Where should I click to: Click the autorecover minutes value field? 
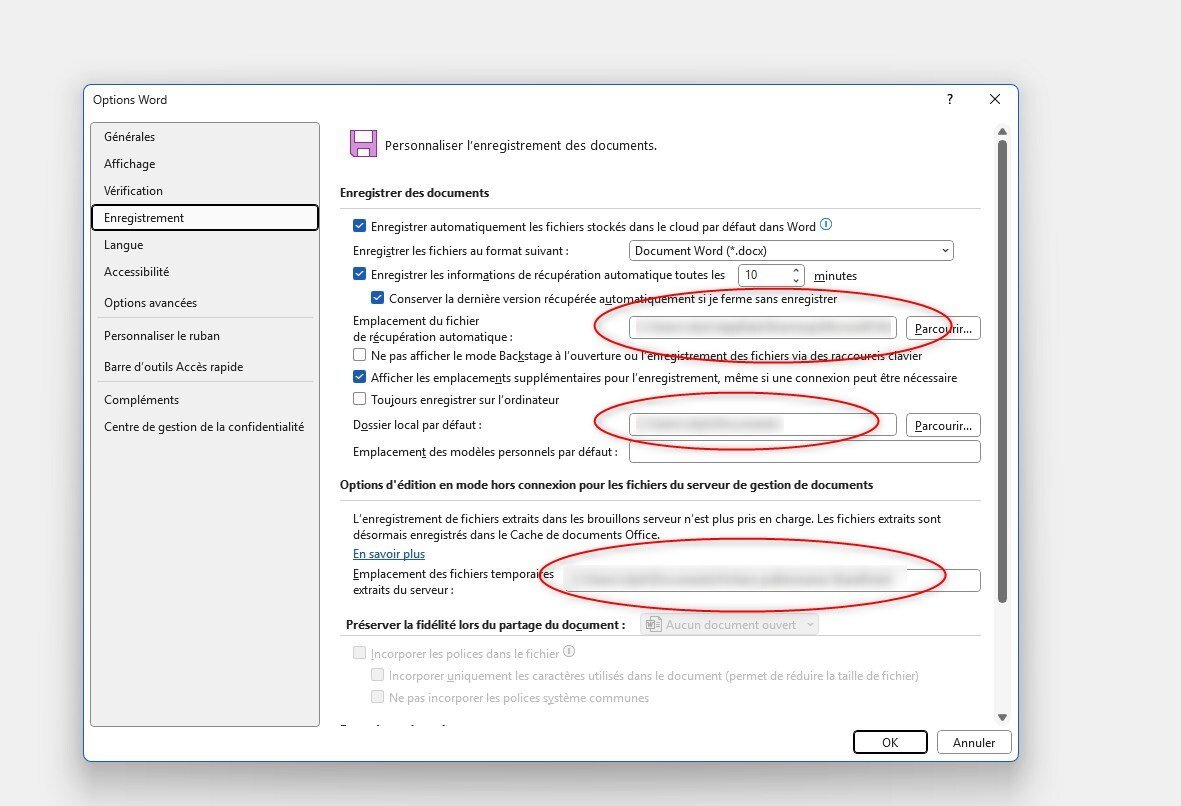pyautogui.click(x=764, y=275)
